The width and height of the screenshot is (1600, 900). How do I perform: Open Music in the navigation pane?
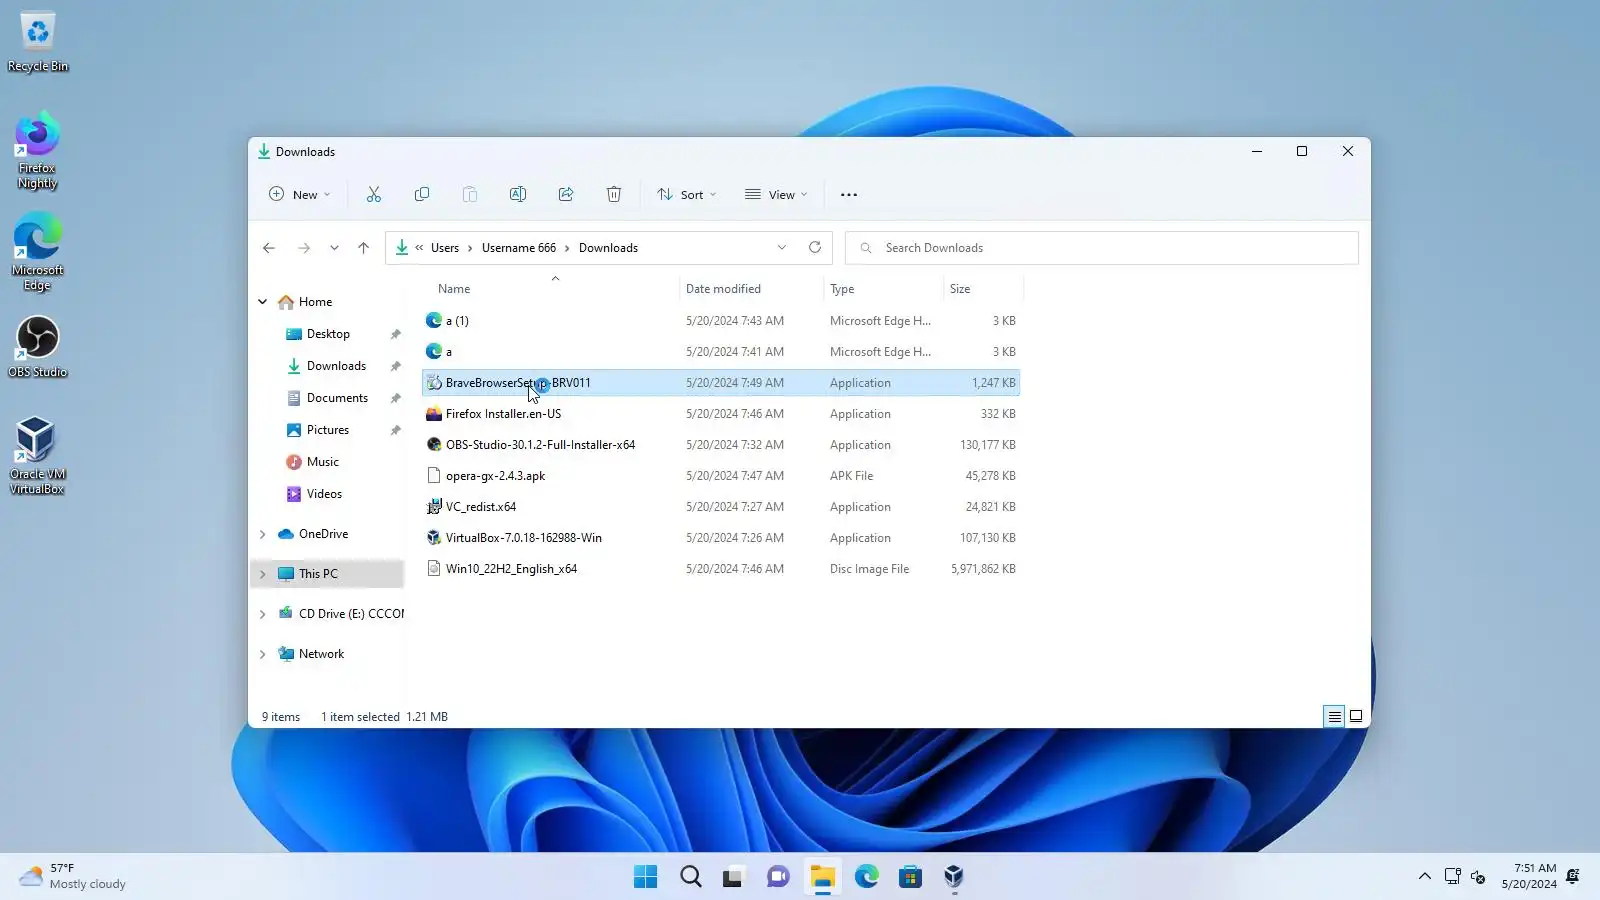point(322,462)
